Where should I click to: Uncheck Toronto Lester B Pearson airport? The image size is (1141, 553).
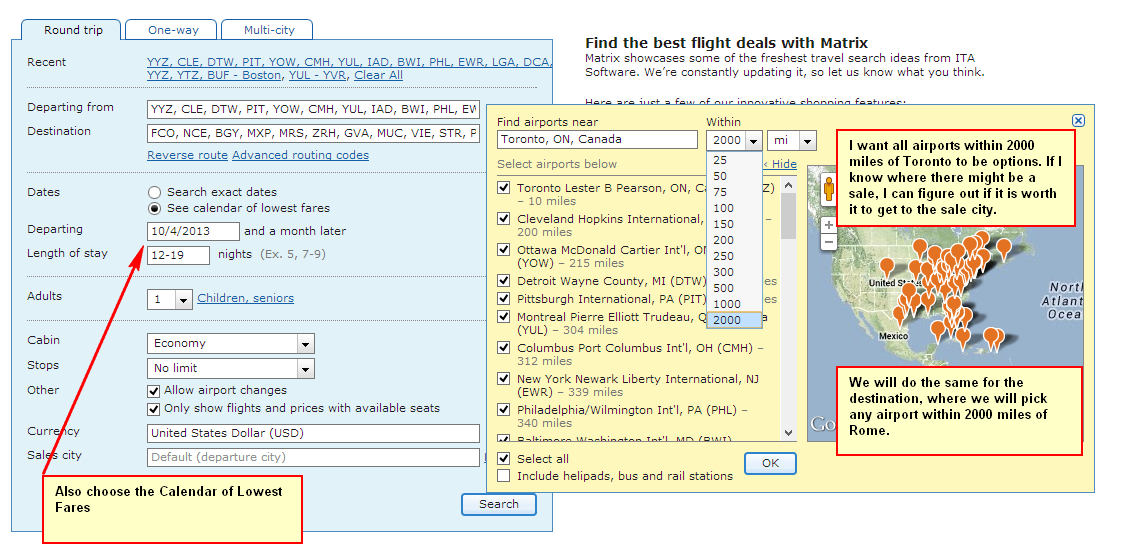pos(503,187)
